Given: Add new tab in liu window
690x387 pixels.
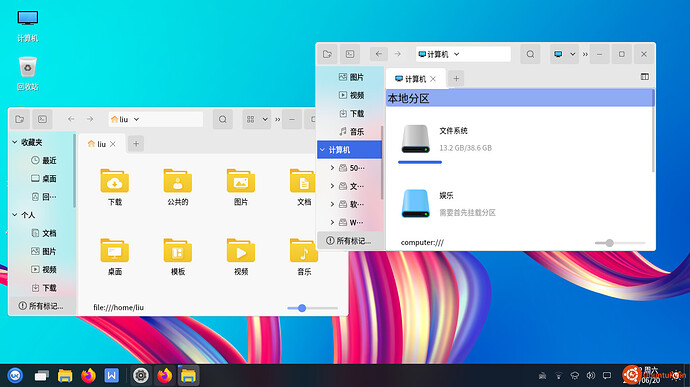Looking at the screenshot, I should tap(136, 144).
